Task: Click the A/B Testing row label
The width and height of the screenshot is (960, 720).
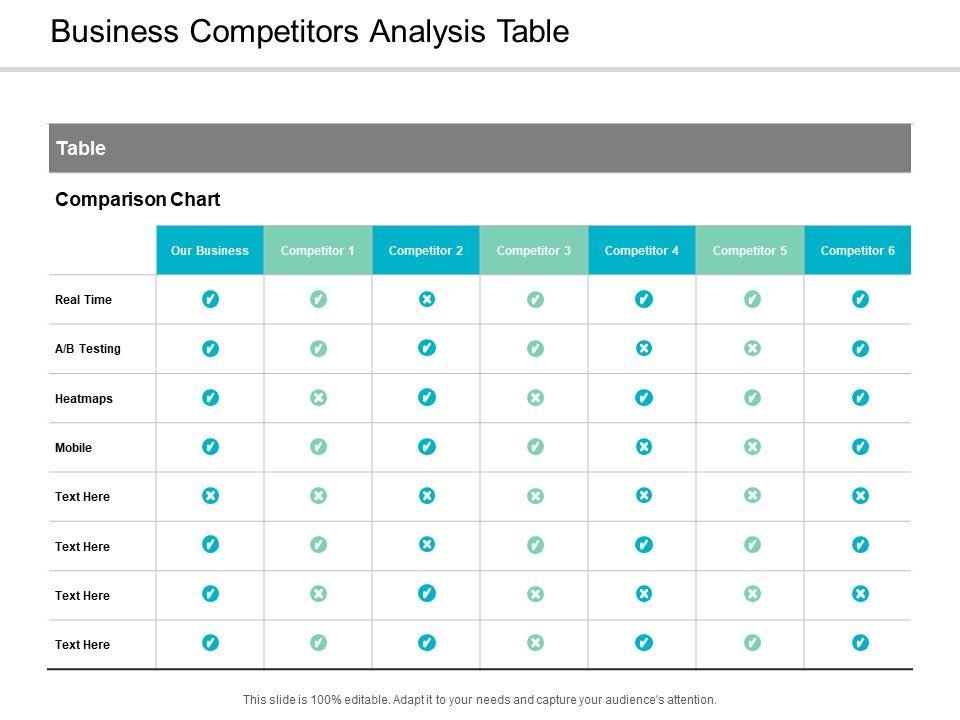Action: pos(88,349)
